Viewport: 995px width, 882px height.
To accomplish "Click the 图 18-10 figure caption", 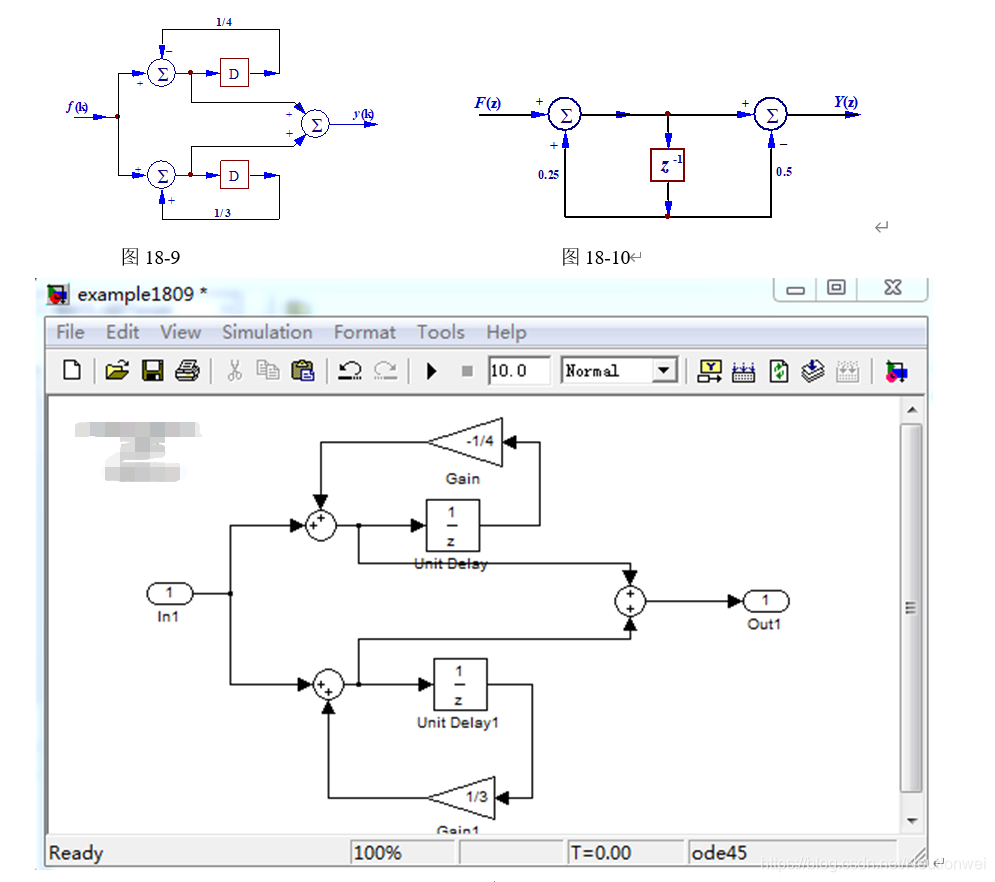I will tap(596, 257).
